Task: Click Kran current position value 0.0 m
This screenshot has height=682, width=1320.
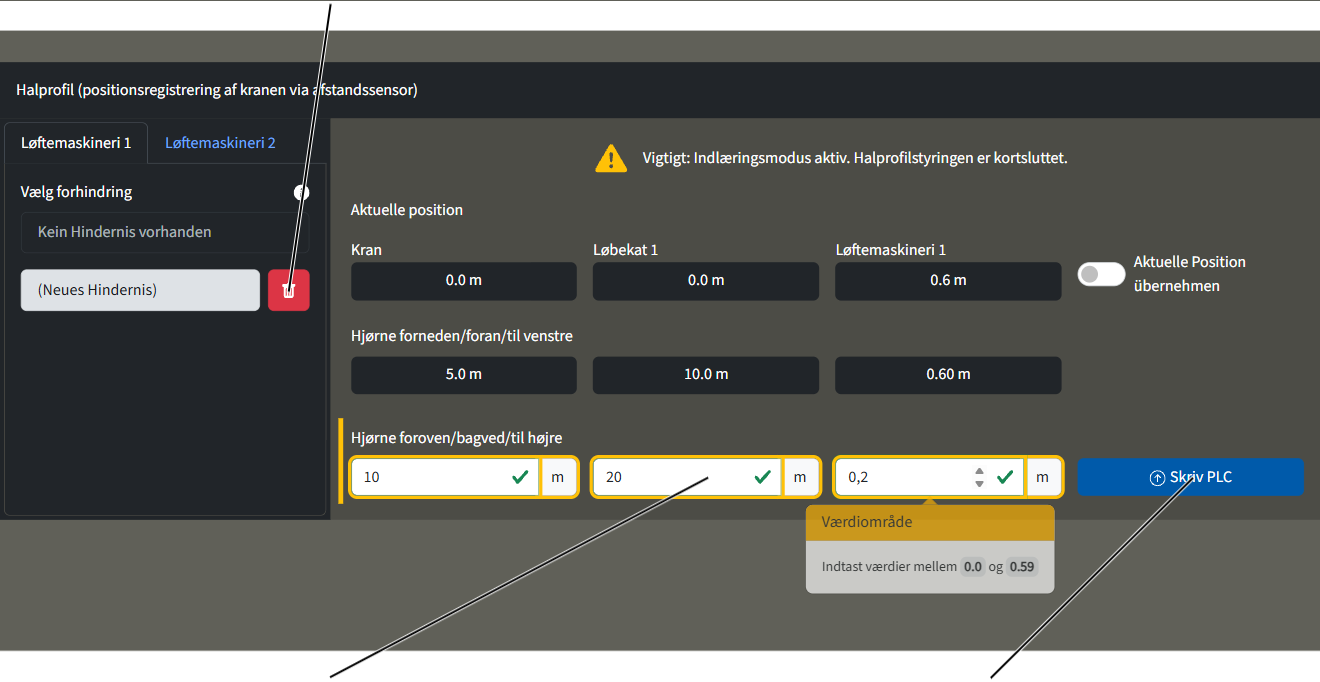Action: (x=464, y=281)
